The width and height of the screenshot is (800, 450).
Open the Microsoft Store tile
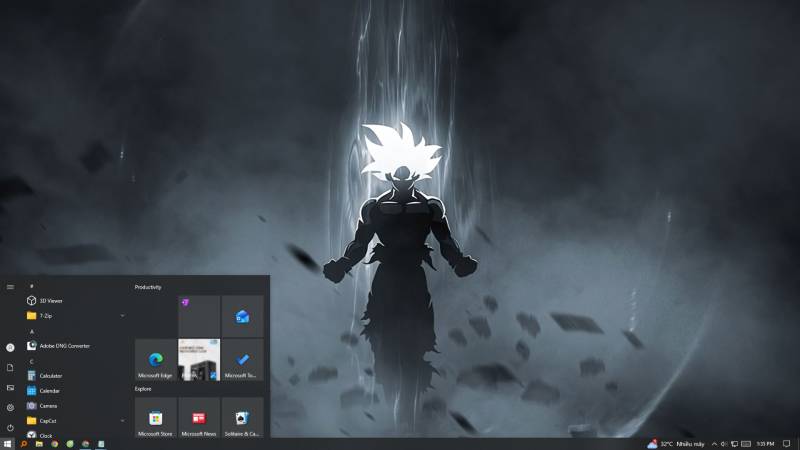point(156,418)
